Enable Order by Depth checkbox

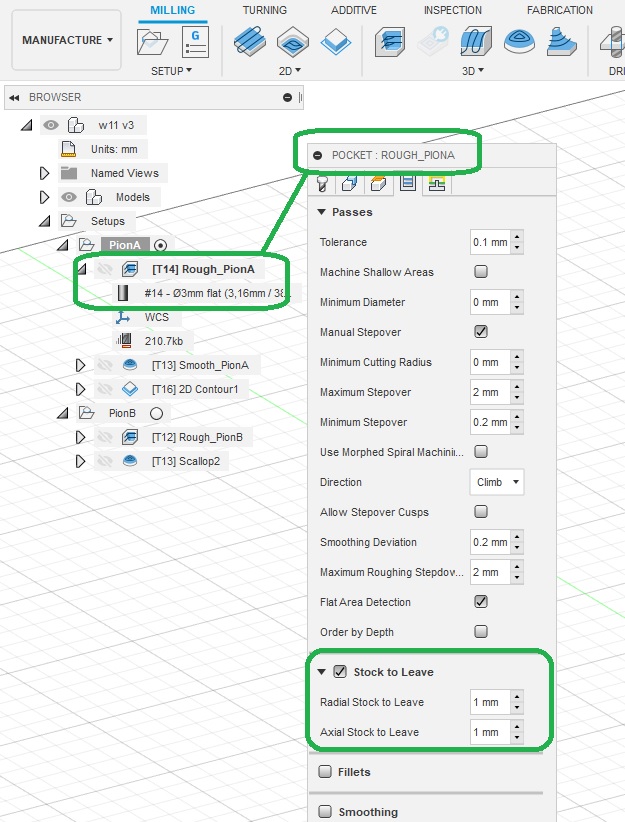[481, 631]
